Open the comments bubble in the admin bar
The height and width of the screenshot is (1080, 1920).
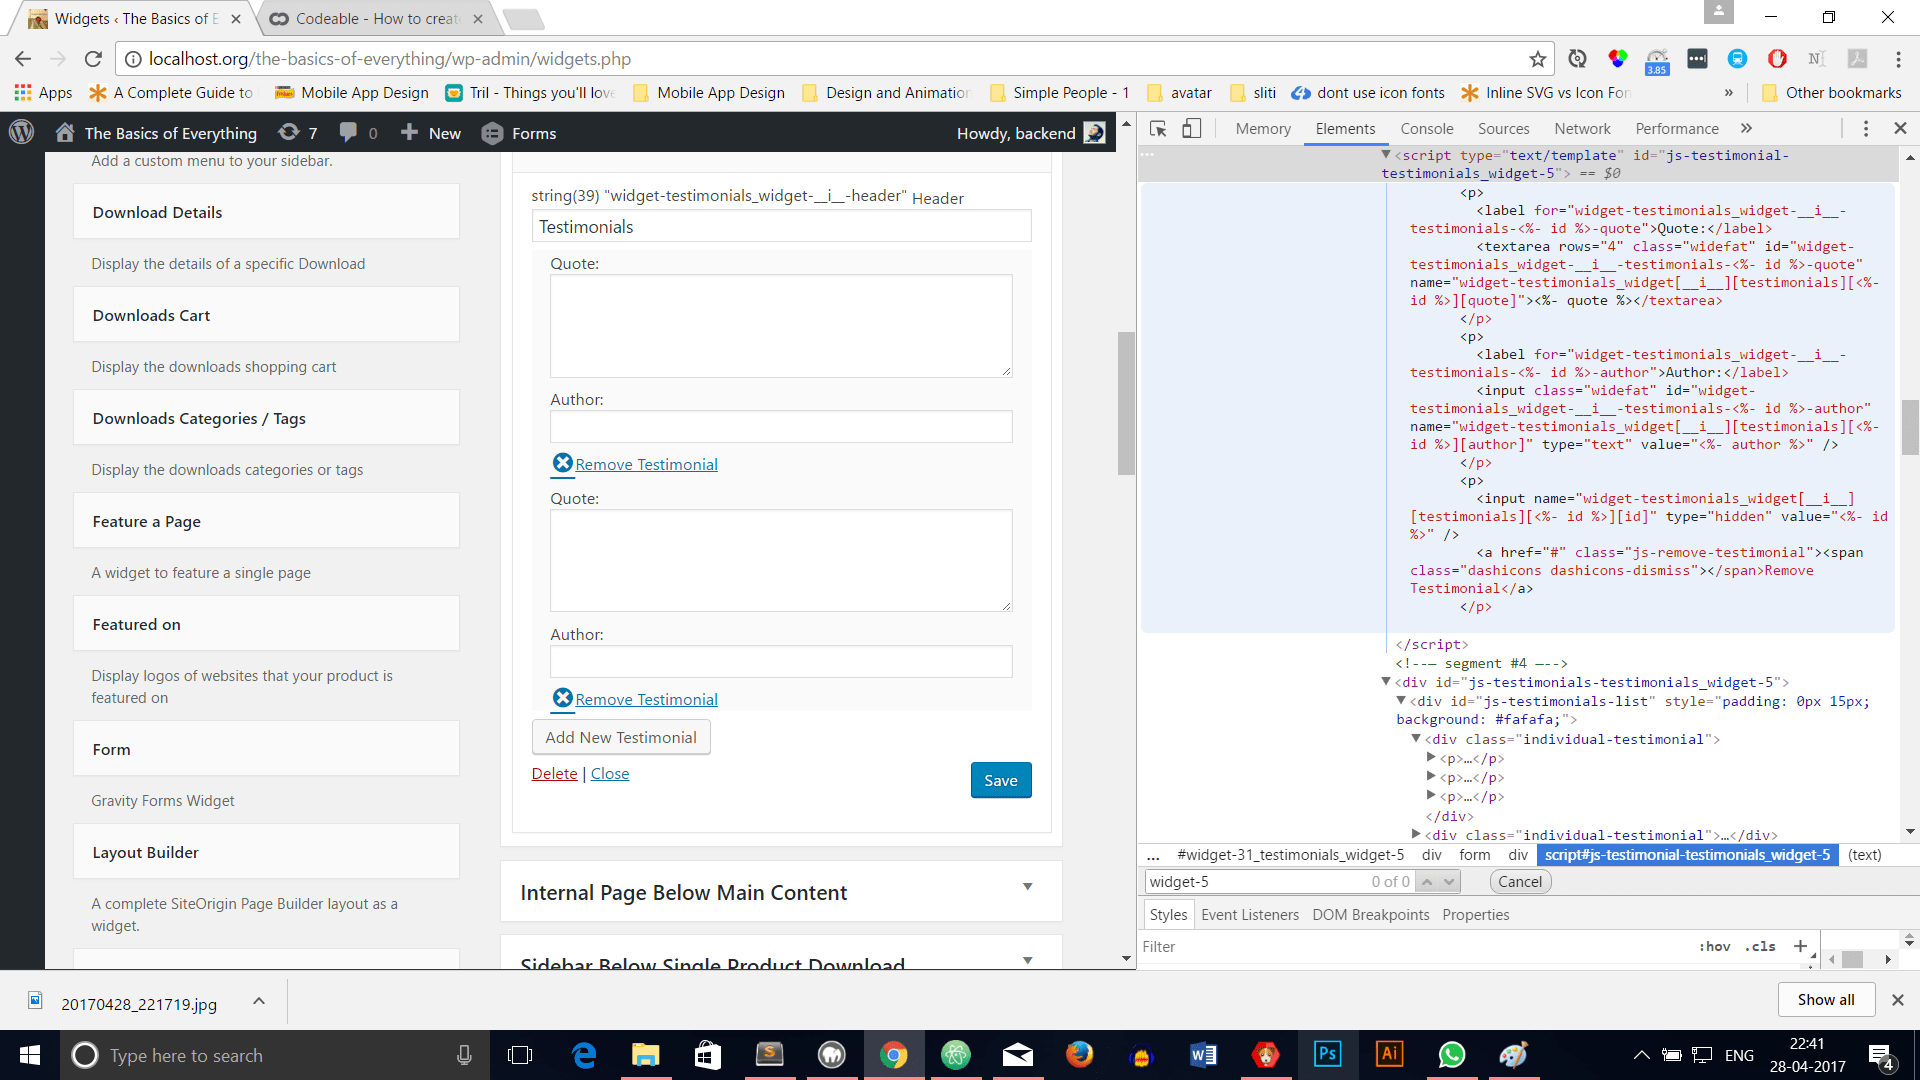pyautogui.click(x=348, y=133)
